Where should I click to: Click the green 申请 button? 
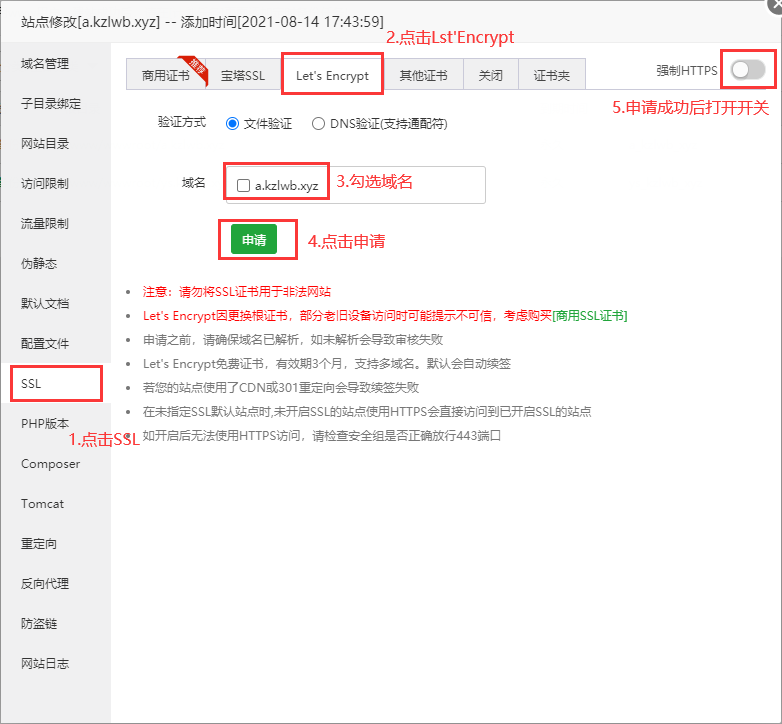click(254, 239)
